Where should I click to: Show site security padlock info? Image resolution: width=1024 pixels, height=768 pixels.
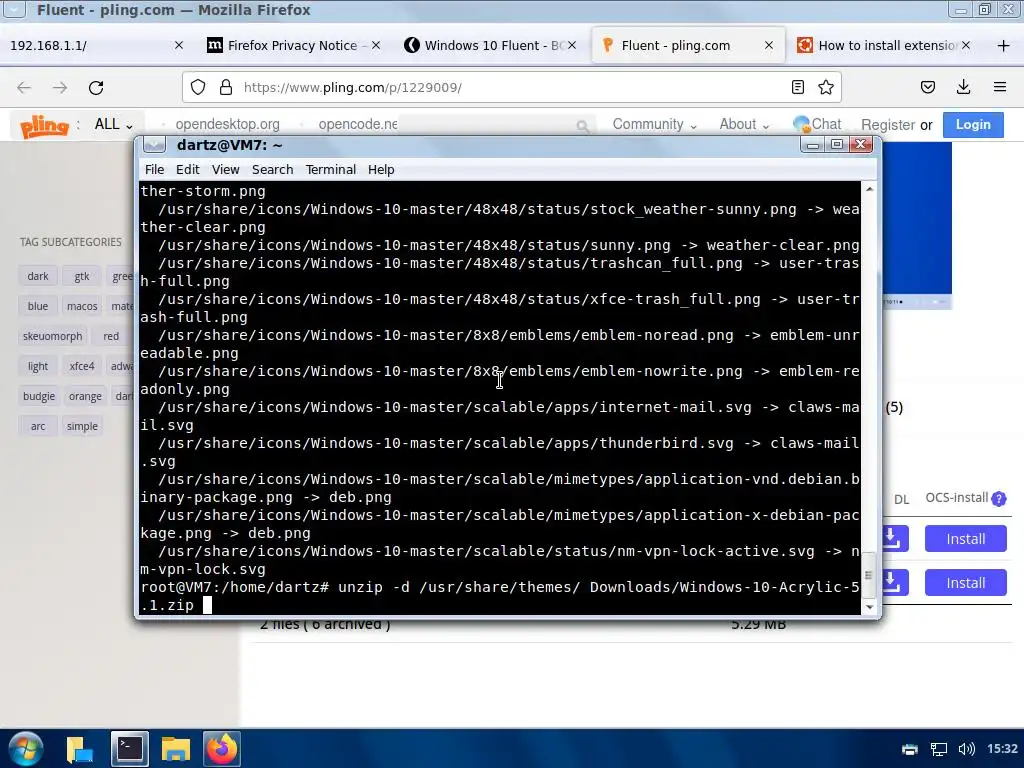click(x=225, y=88)
